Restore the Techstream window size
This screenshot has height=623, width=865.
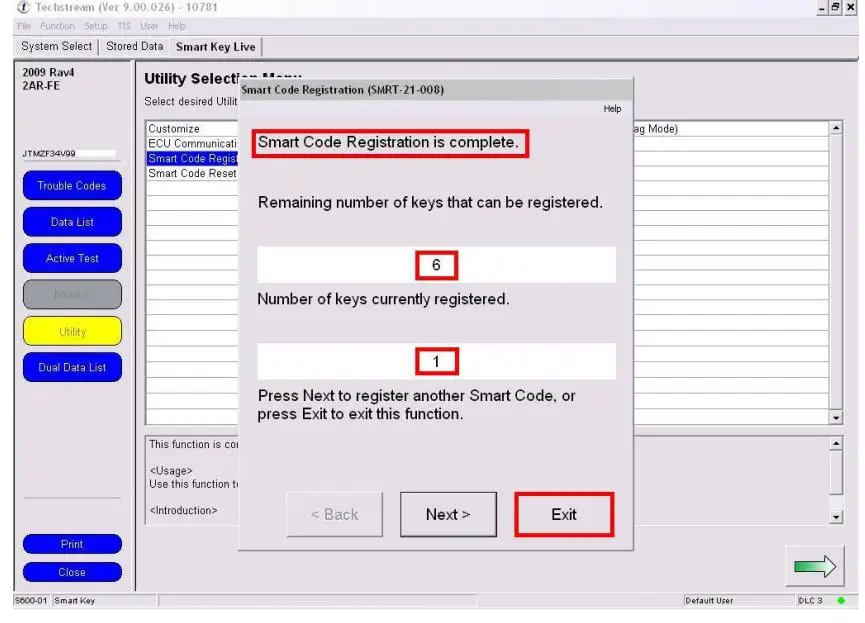point(835,8)
